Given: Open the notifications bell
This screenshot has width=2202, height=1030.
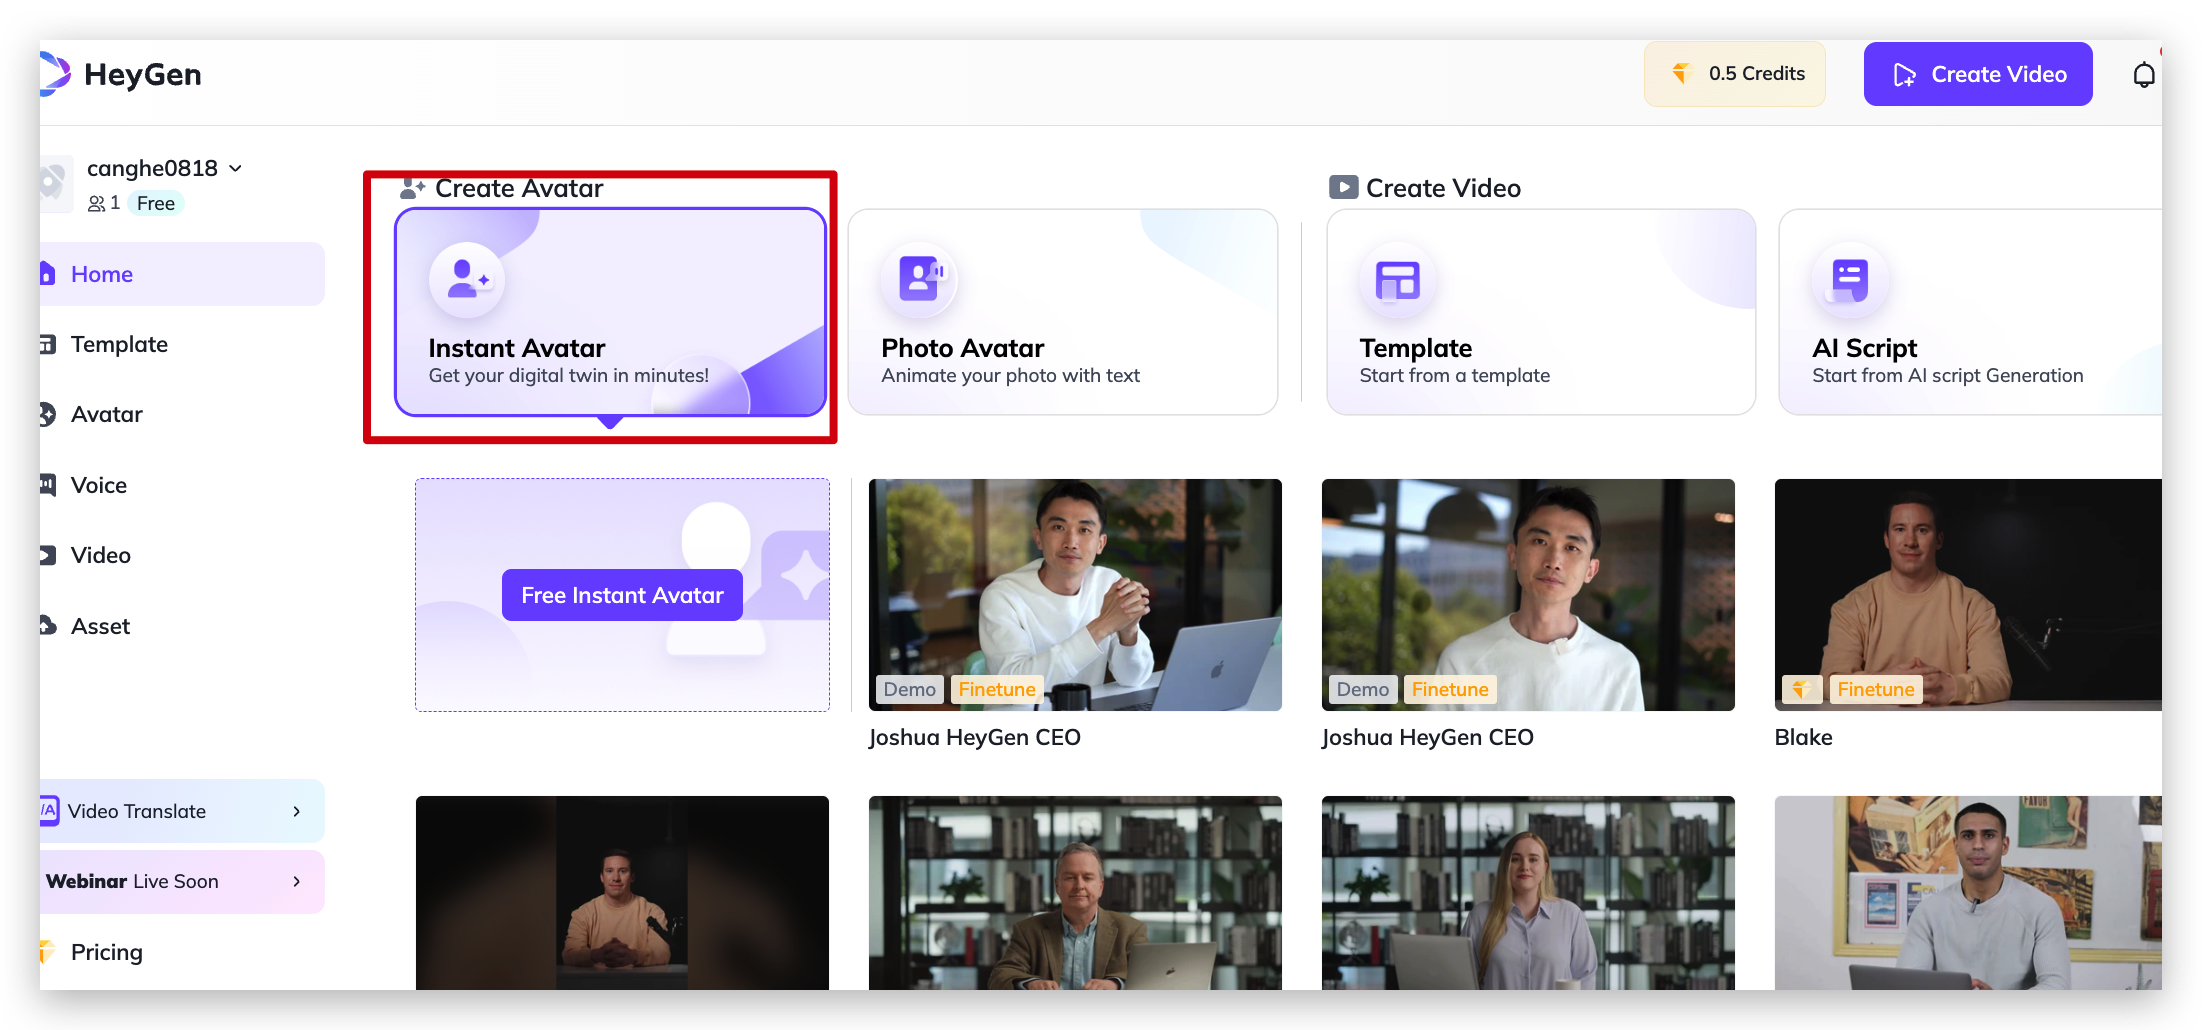Looking at the screenshot, I should [x=2143, y=75].
